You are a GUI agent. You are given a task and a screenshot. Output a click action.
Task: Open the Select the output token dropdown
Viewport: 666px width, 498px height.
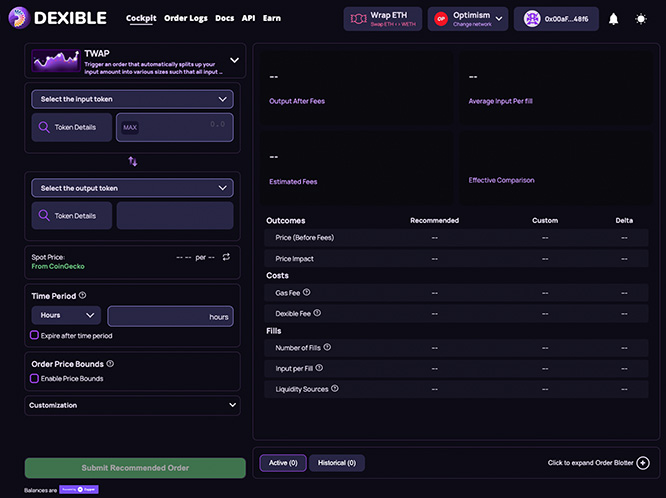pos(133,187)
